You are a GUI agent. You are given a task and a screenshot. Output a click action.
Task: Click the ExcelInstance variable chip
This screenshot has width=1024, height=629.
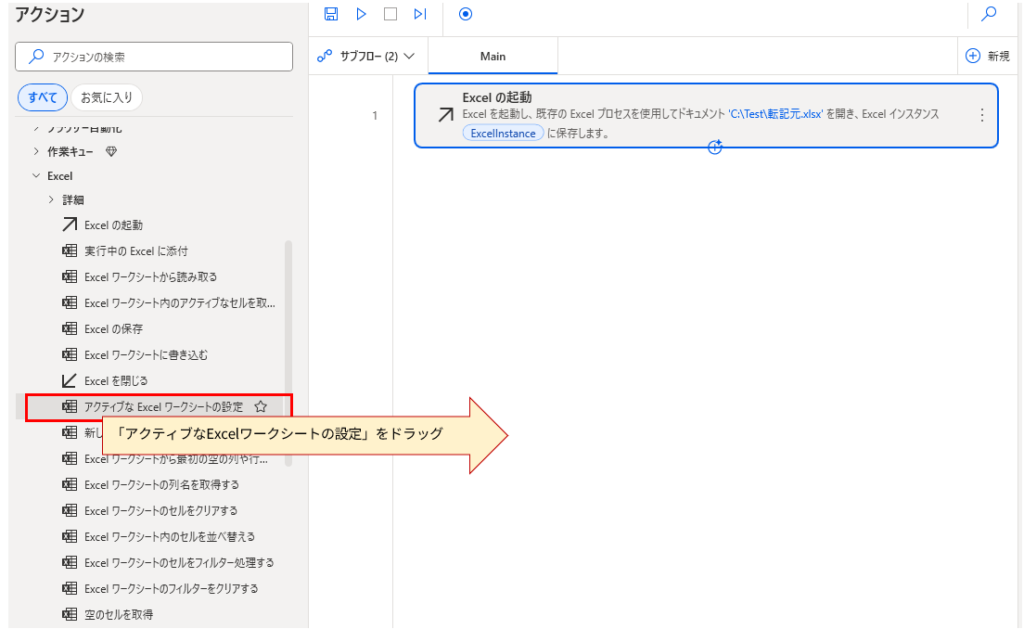click(x=502, y=132)
